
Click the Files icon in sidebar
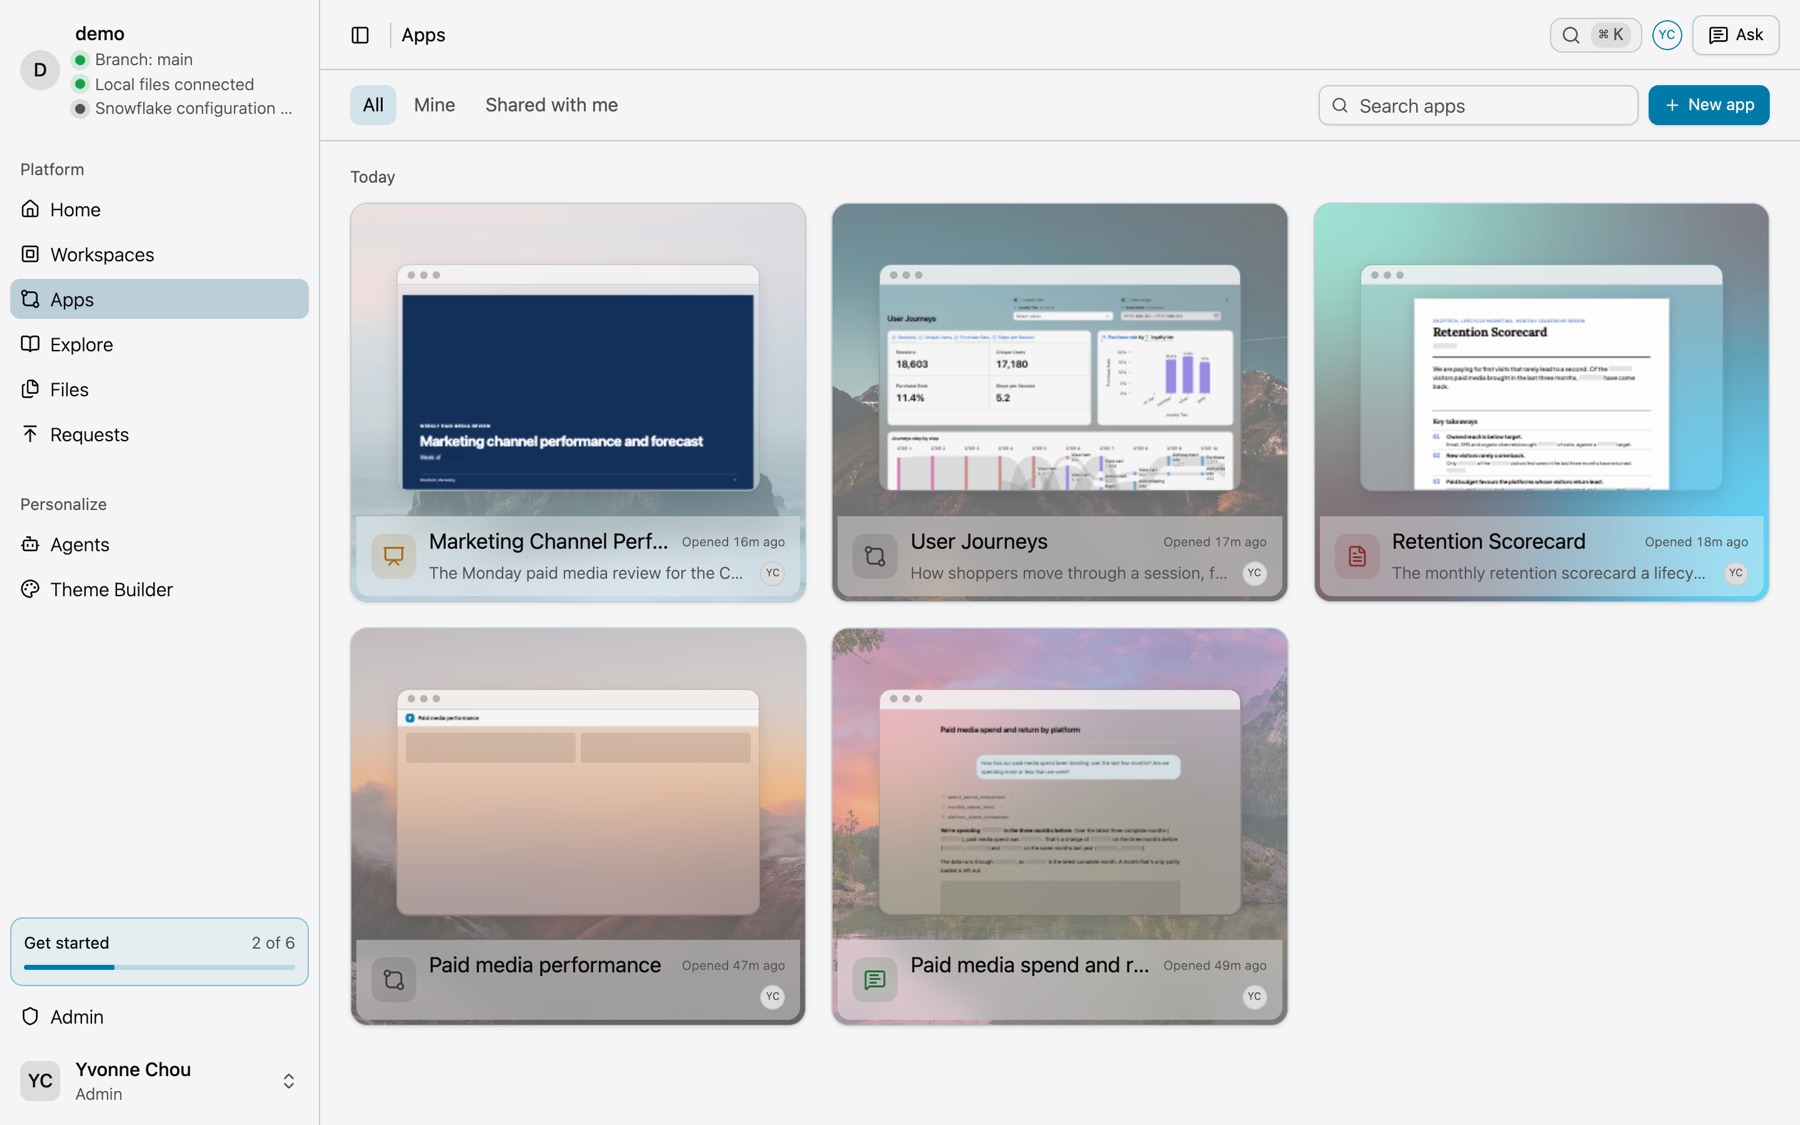(30, 389)
